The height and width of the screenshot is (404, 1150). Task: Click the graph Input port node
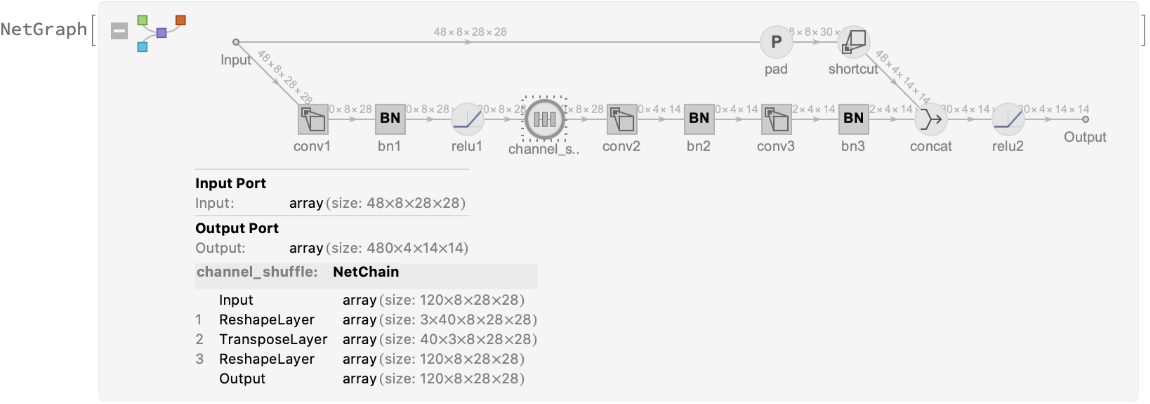(236, 43)
